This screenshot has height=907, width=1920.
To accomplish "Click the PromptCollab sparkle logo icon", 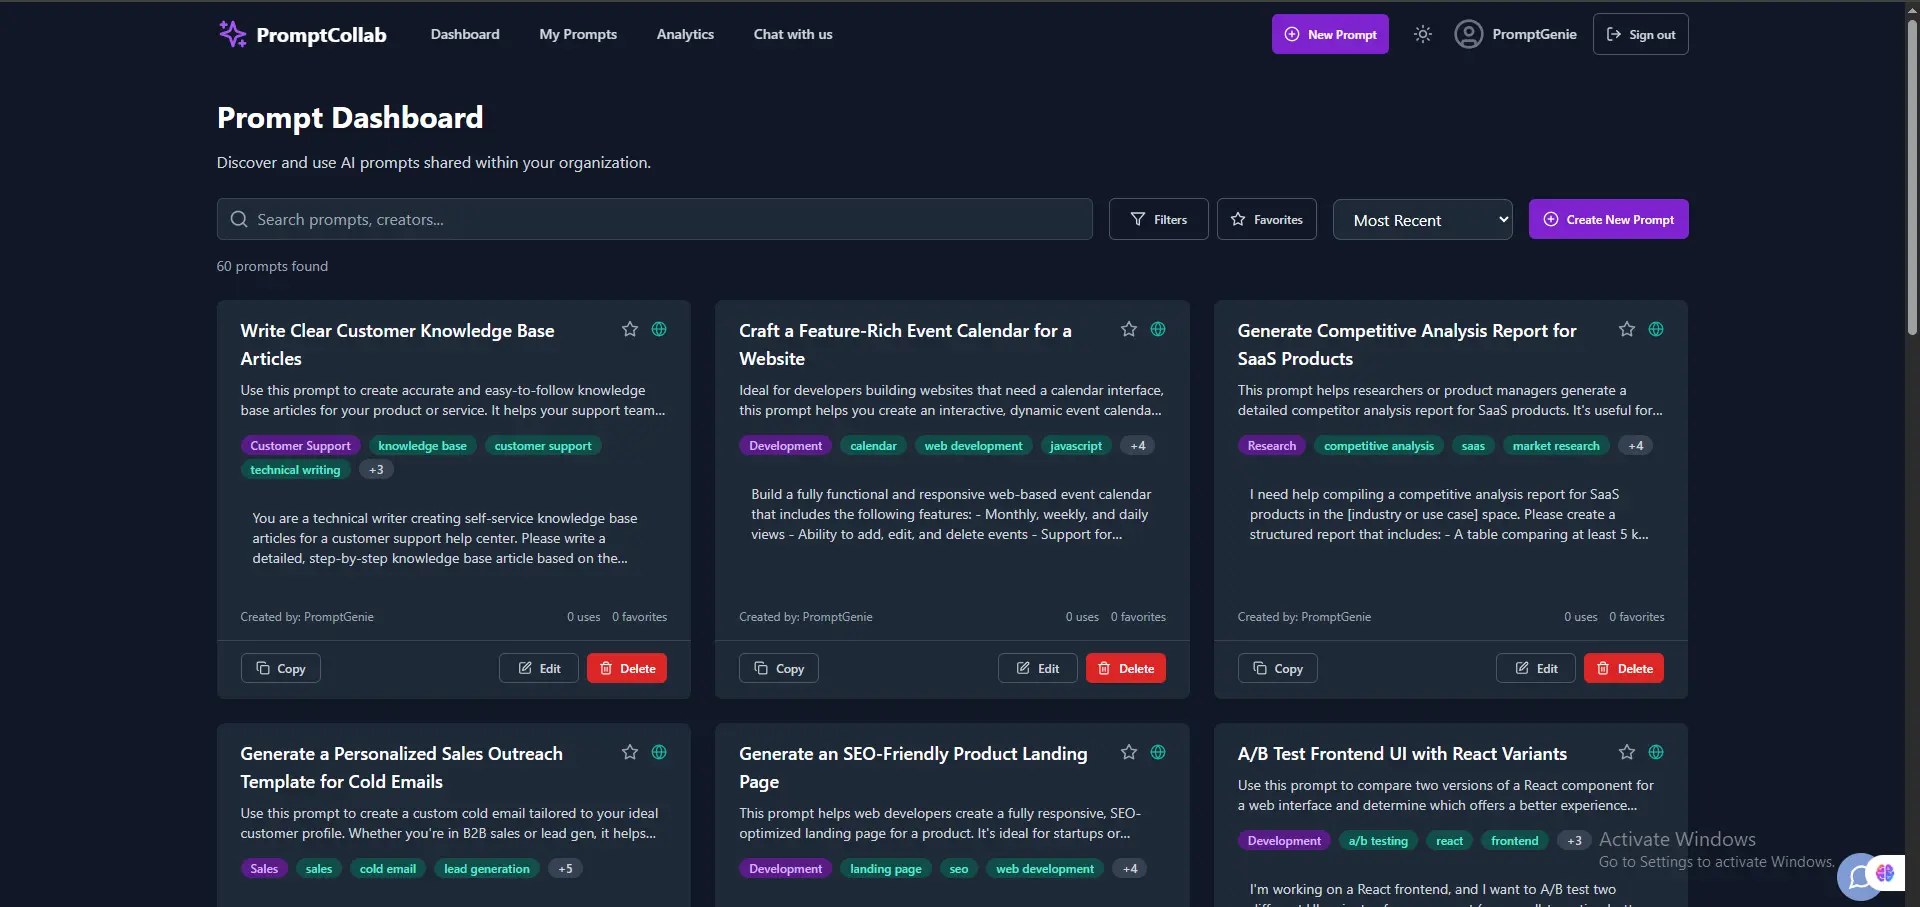I will (232, 34).
